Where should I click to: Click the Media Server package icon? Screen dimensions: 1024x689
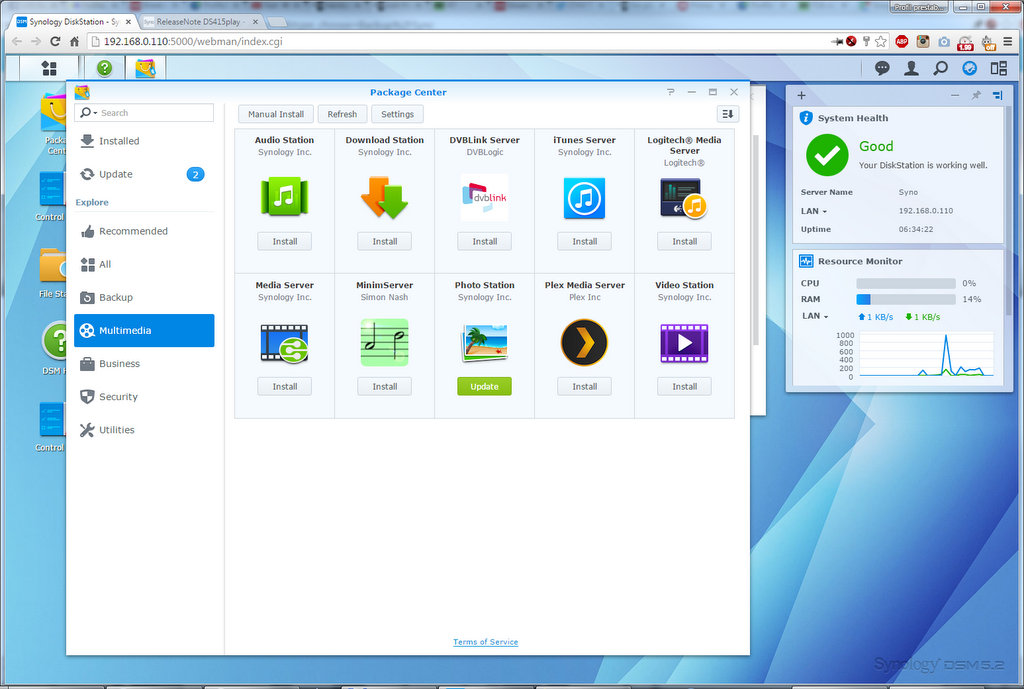pos(285,343)
